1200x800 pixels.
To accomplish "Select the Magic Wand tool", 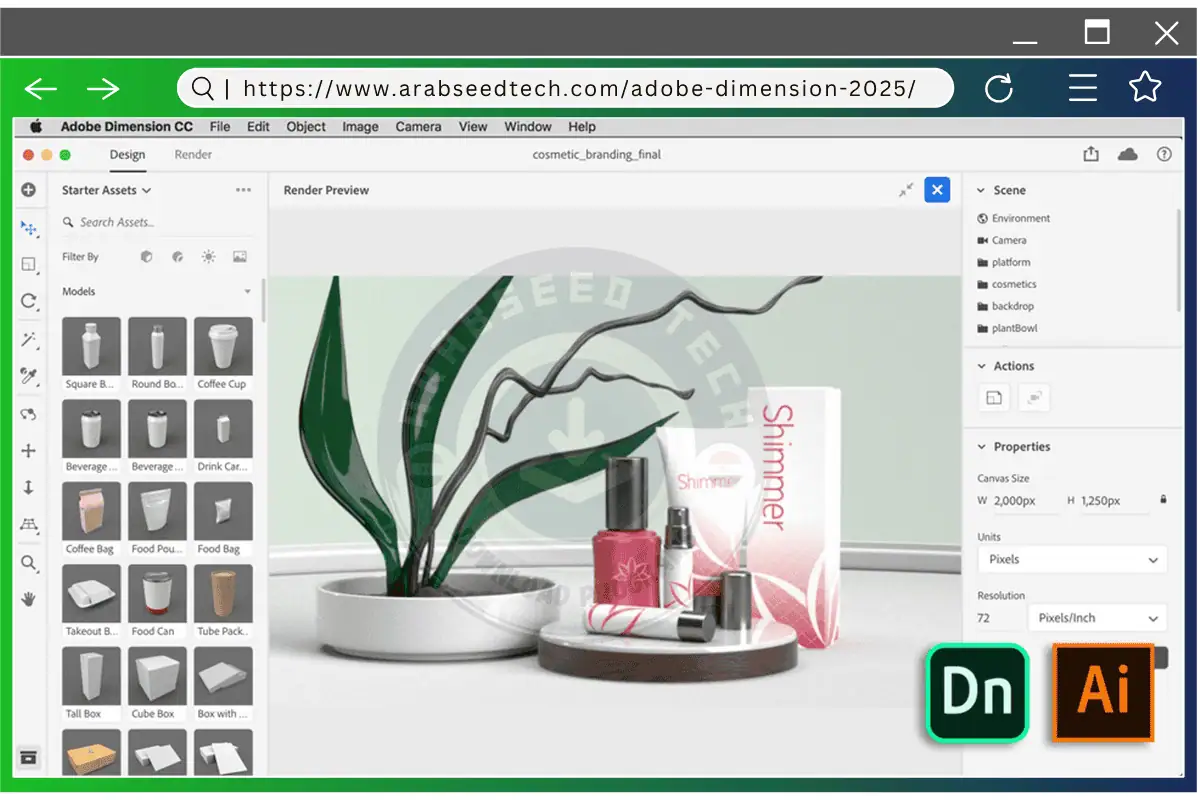I will click(x=28, y=340).
